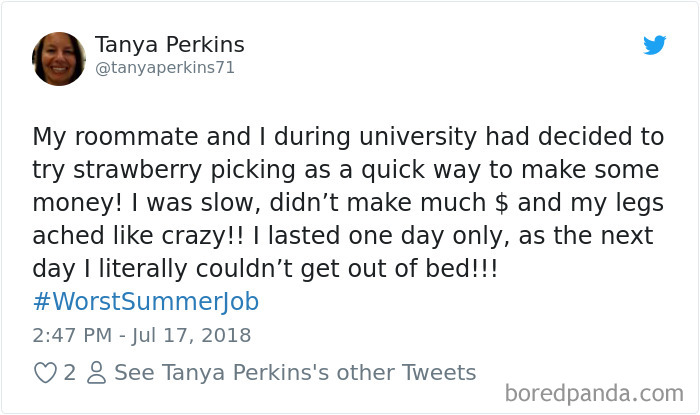Click the Jul 17, 2018 date
700x415 pixels.
(x=191, y=335)
